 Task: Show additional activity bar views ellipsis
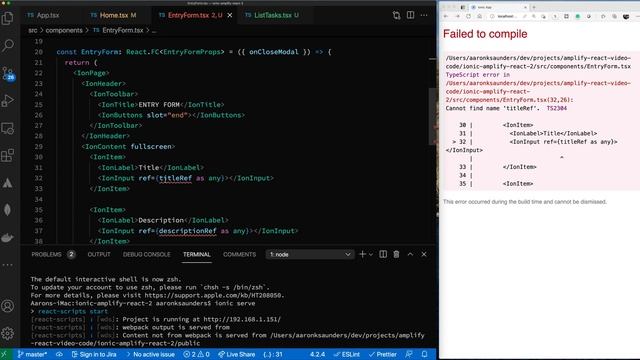pyautogui.click(x=8, y=265)
